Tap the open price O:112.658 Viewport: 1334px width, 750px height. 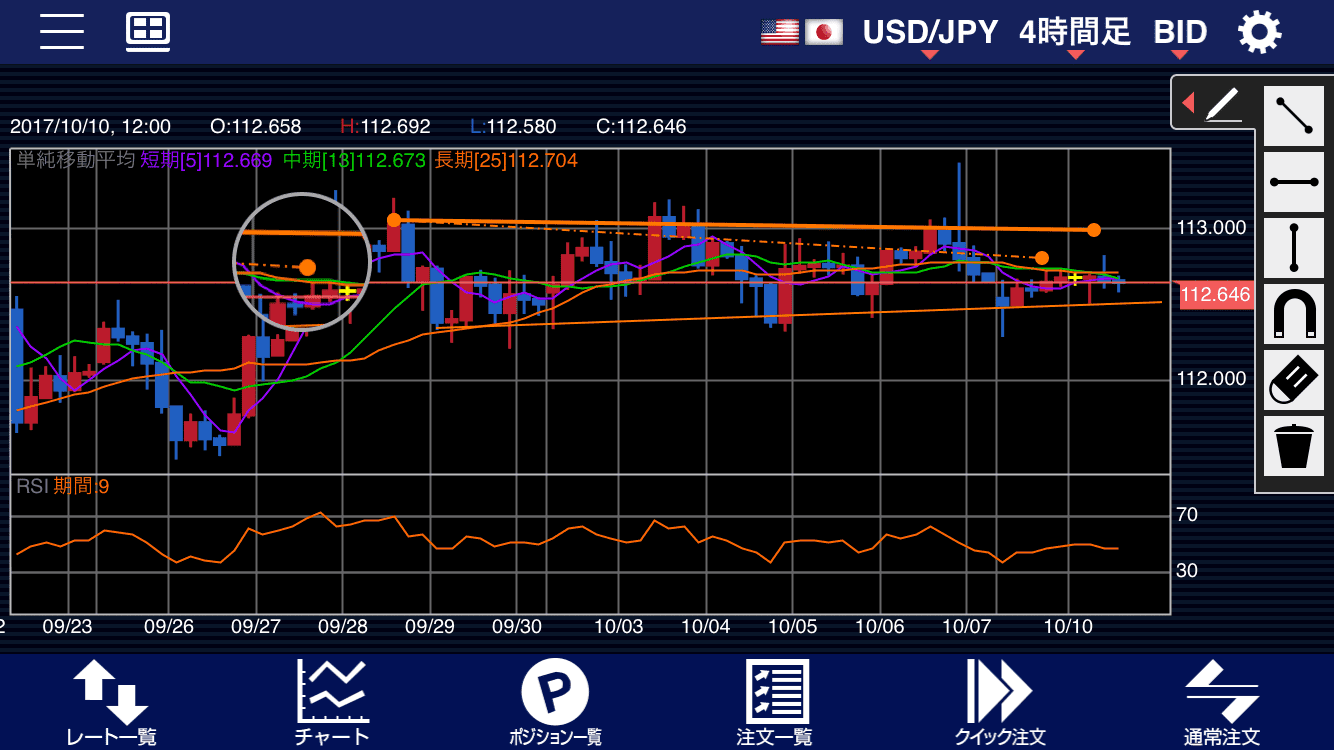pyautogui.click(x=255, y=127)
